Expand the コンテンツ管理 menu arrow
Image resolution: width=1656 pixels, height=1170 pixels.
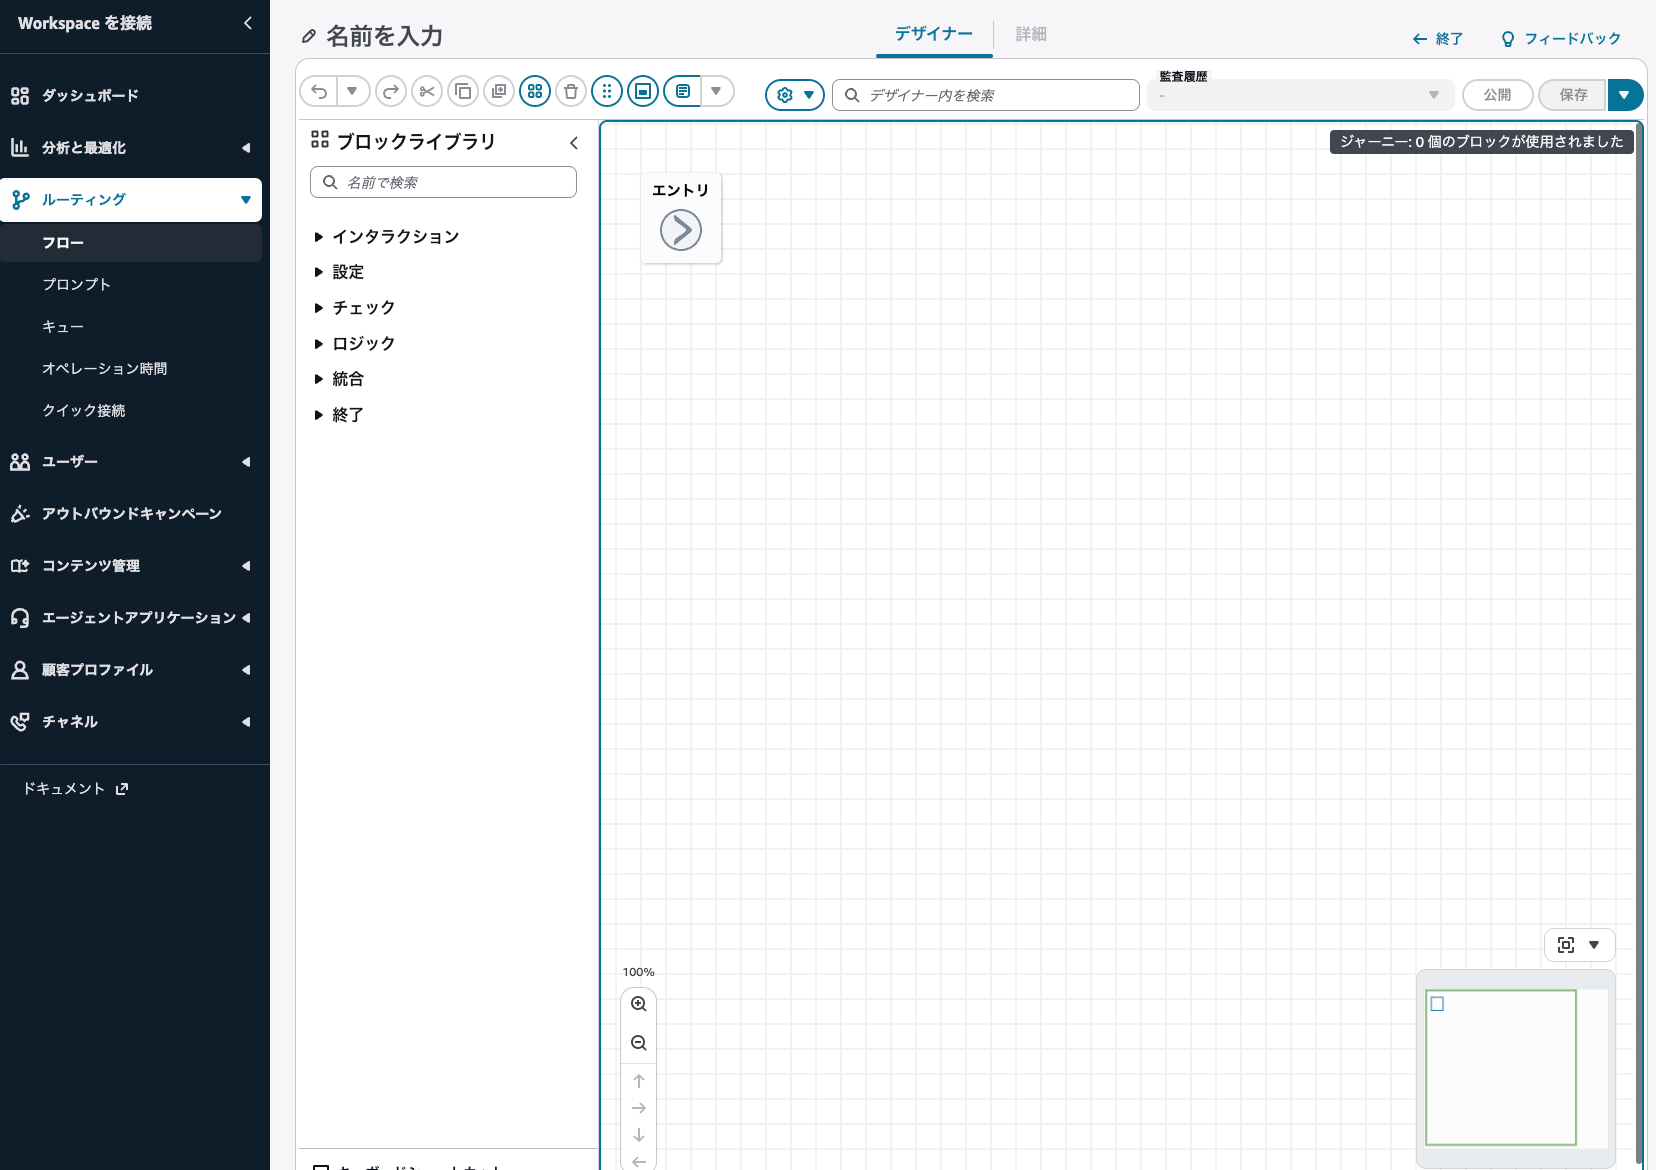[x=246, y=566]
